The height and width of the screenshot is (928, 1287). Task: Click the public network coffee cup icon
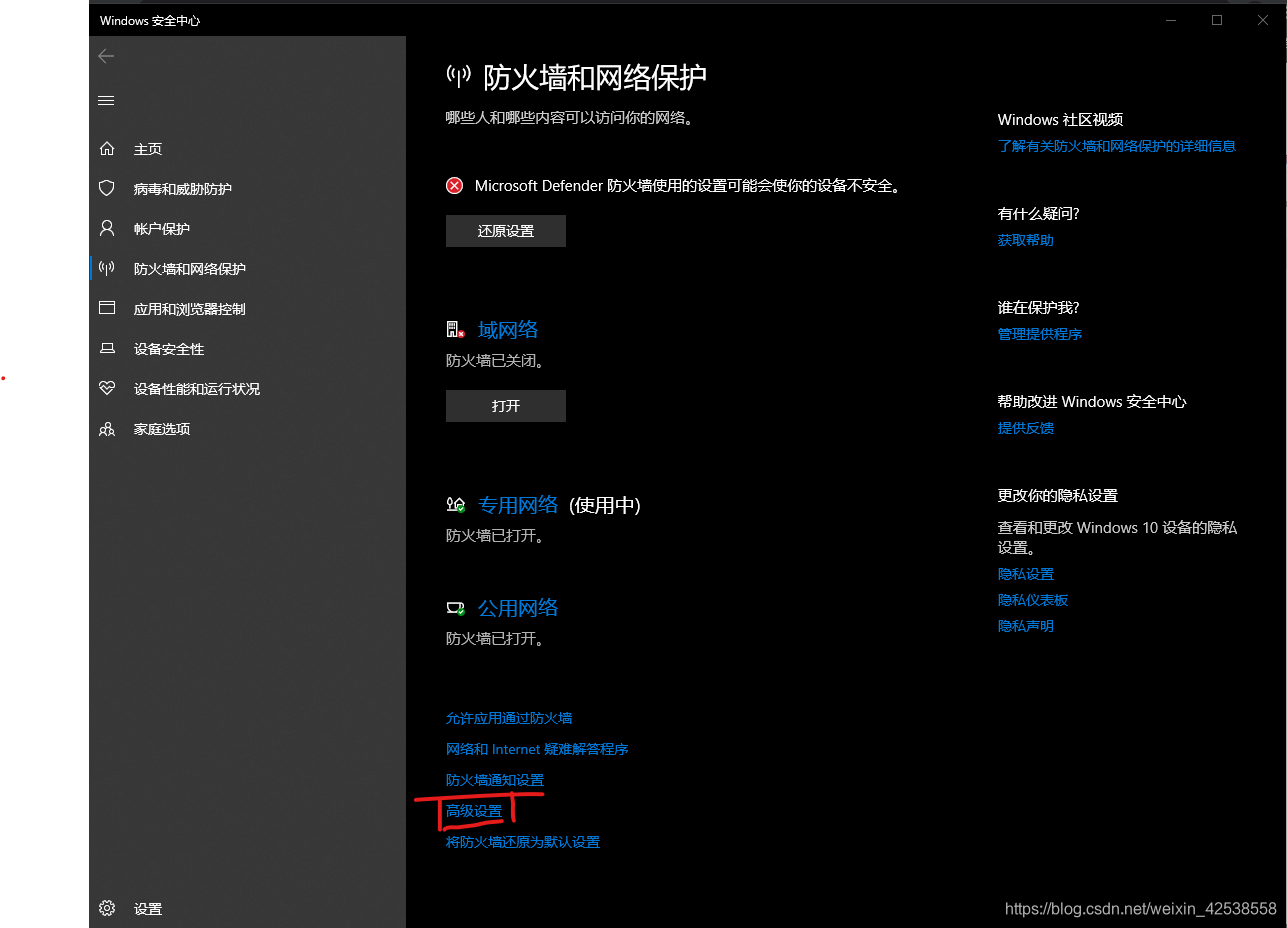pos(456,608)
